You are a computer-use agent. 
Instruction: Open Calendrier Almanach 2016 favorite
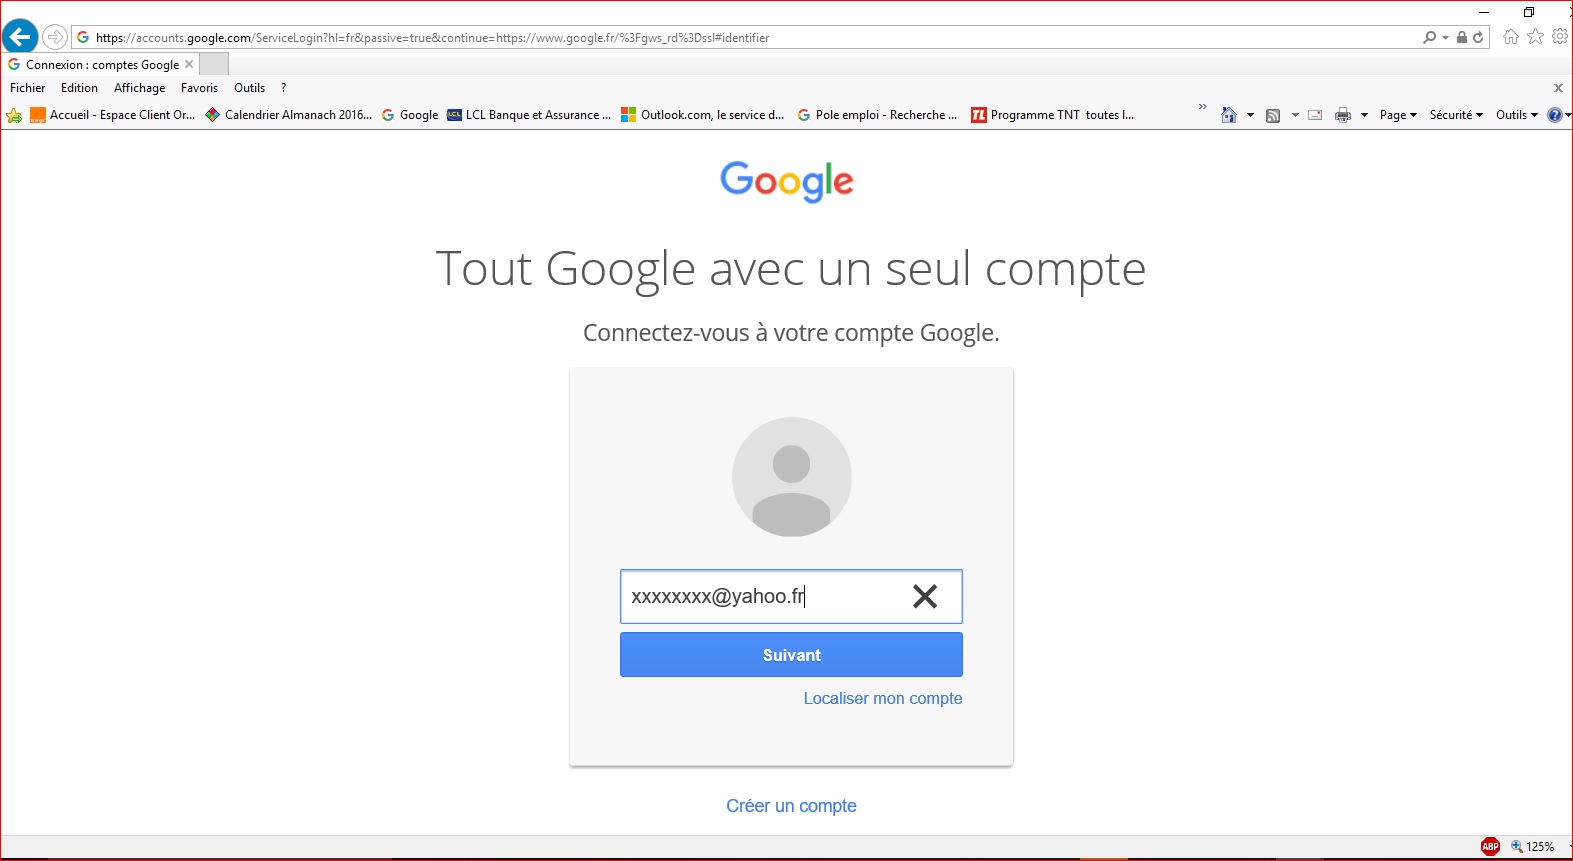pos(289,115)
